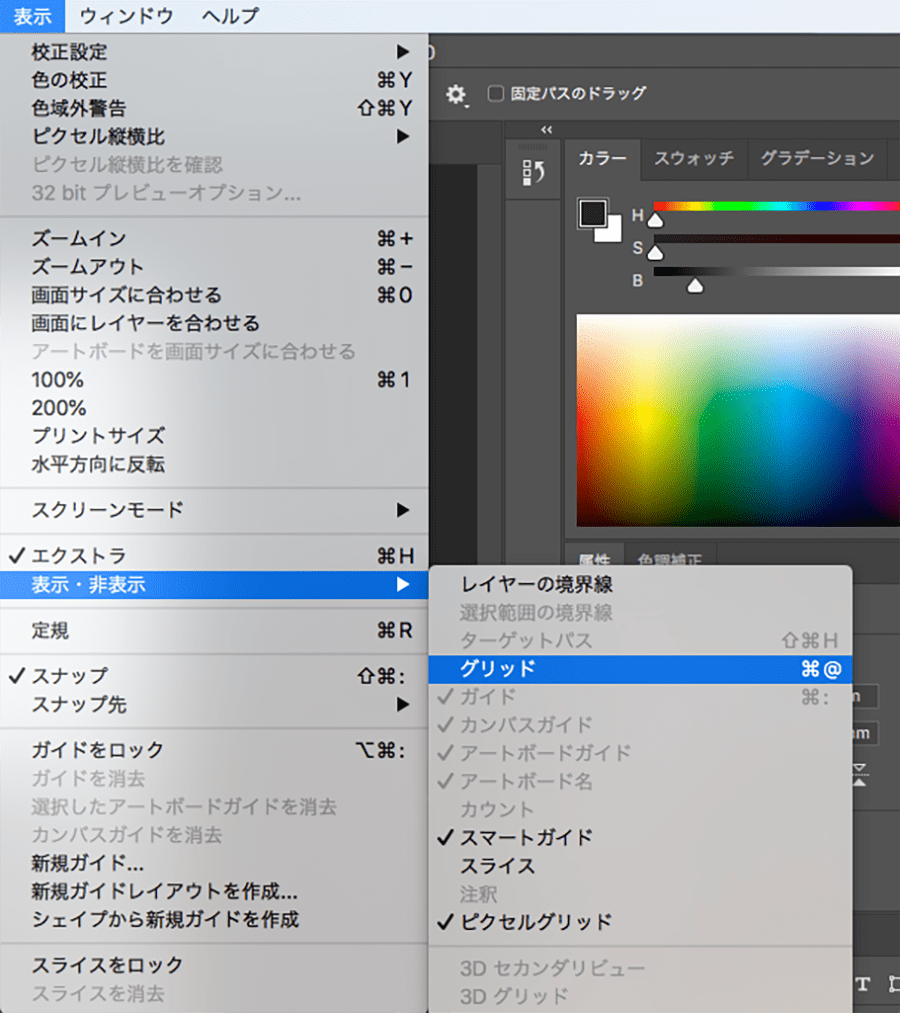
Task: Open the ウィンドウ menu
Action: pos(126,16)
